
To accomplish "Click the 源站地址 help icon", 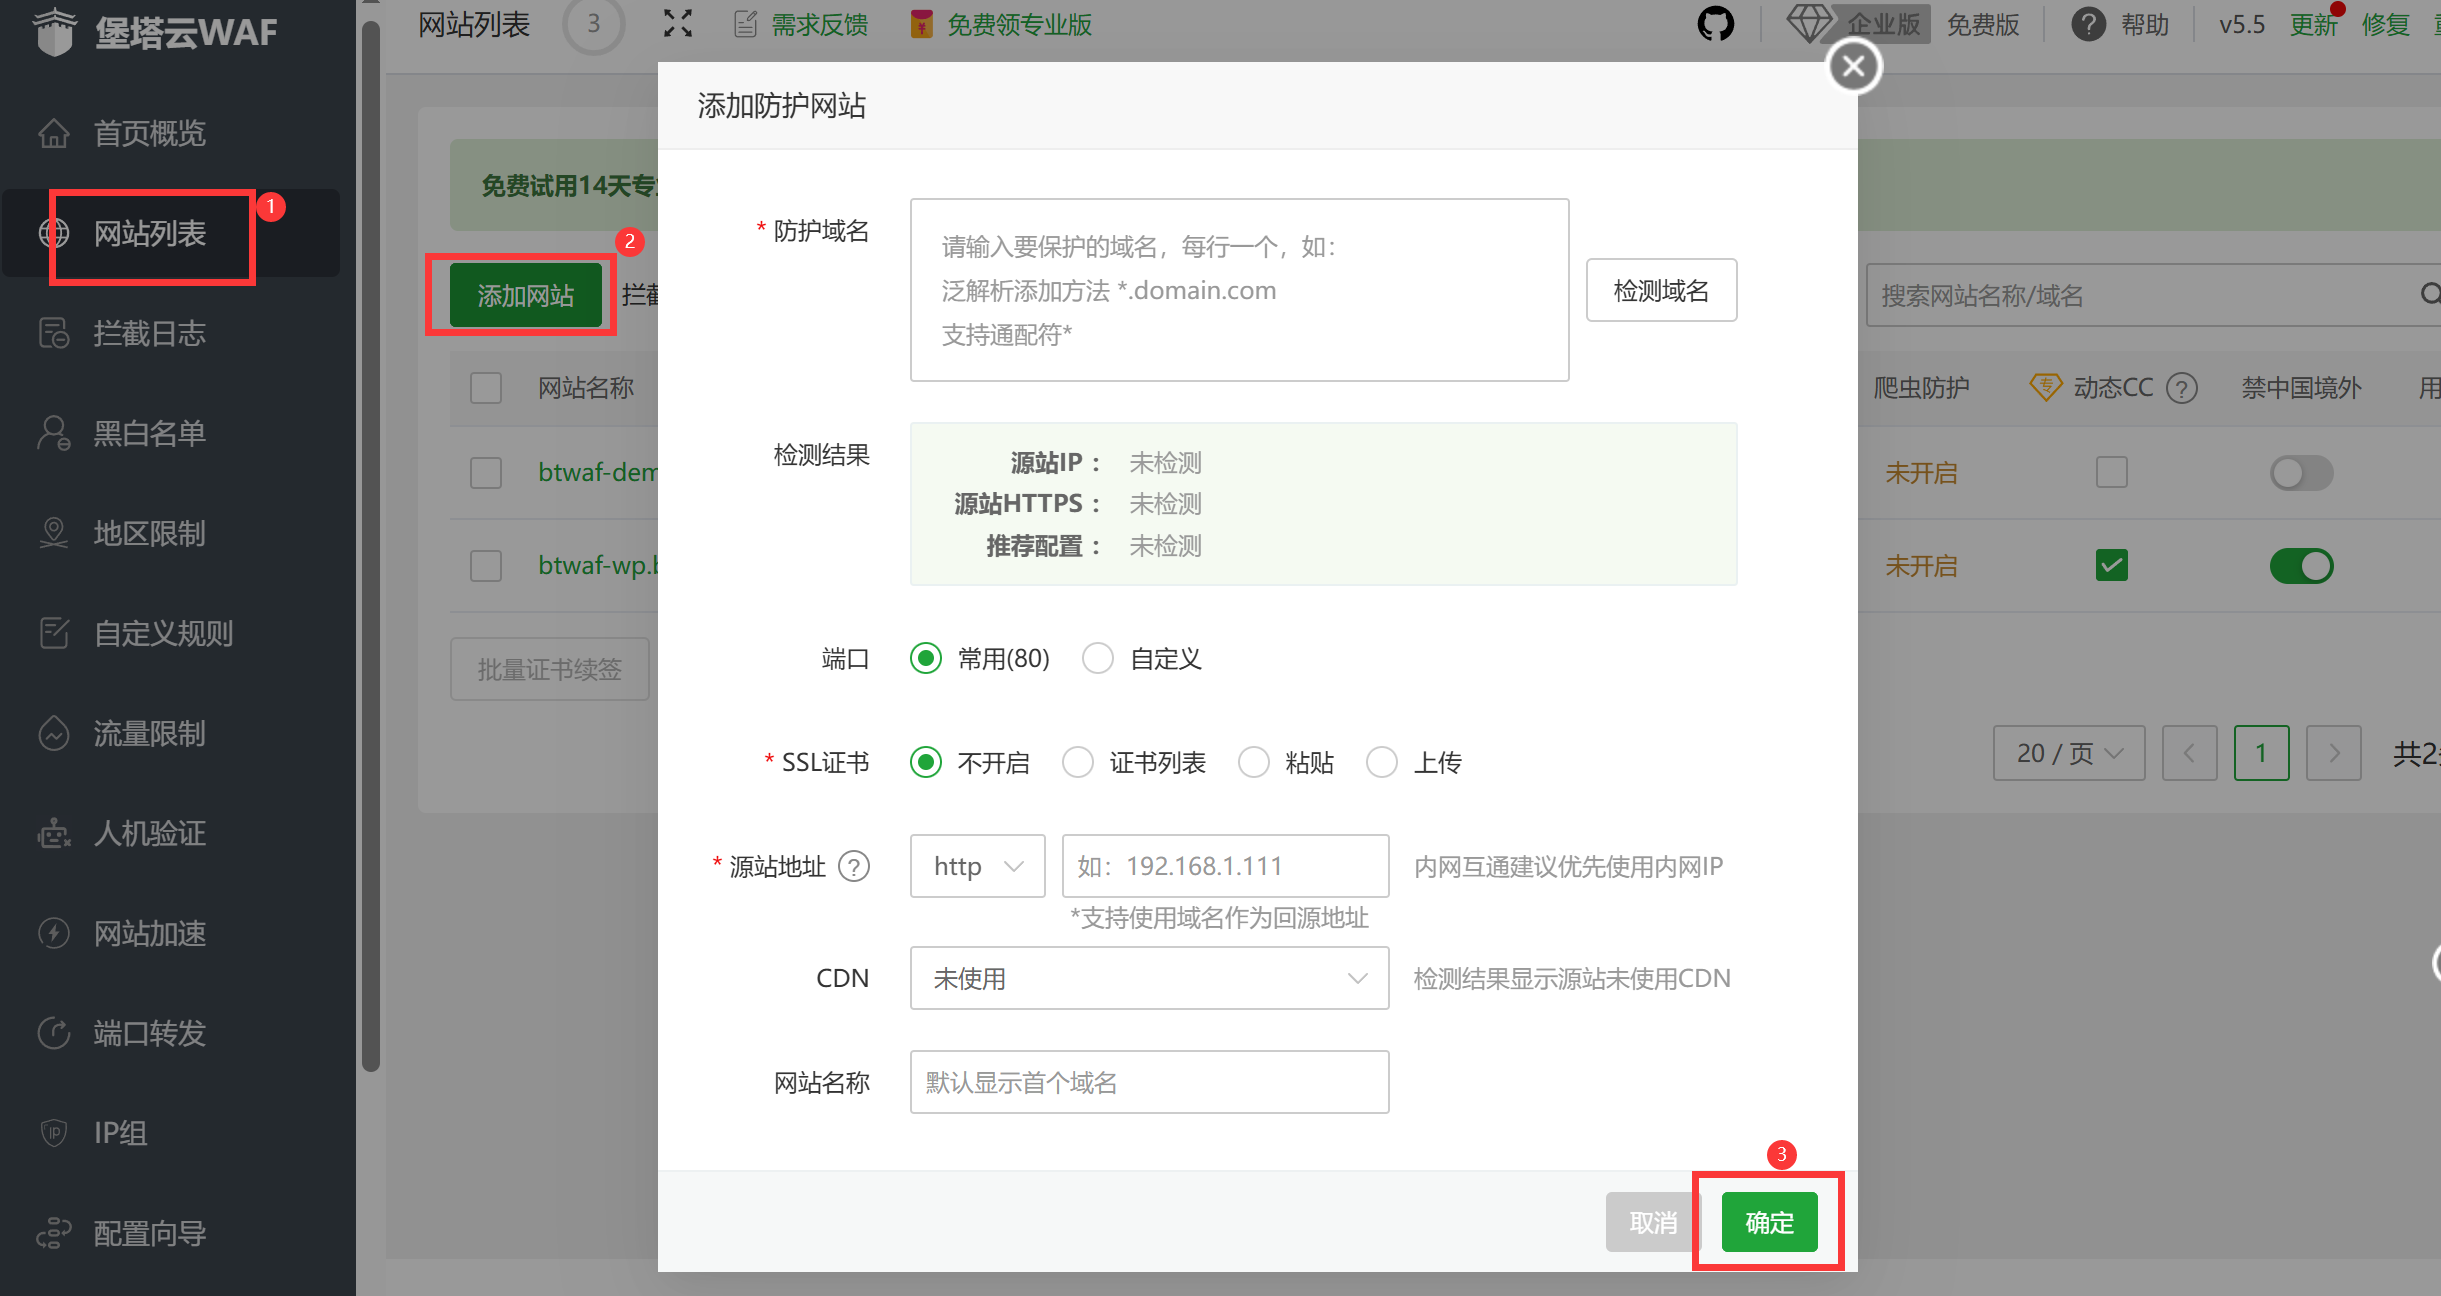I will point(854,866).
